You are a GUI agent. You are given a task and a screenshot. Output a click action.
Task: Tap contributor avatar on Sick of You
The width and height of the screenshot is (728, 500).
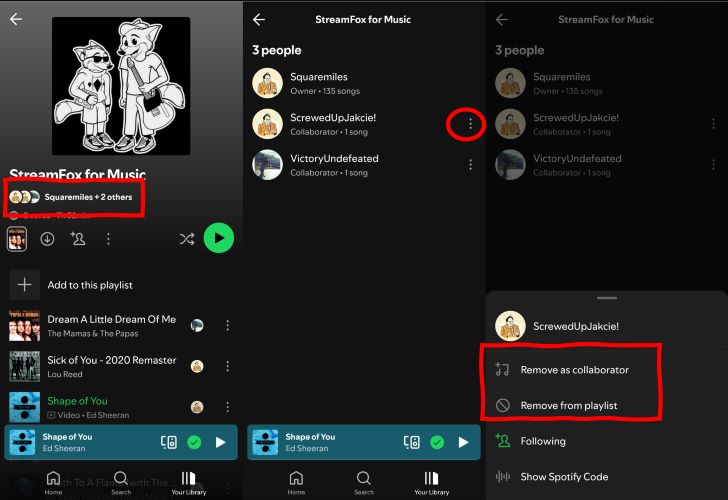pos(197,366)
